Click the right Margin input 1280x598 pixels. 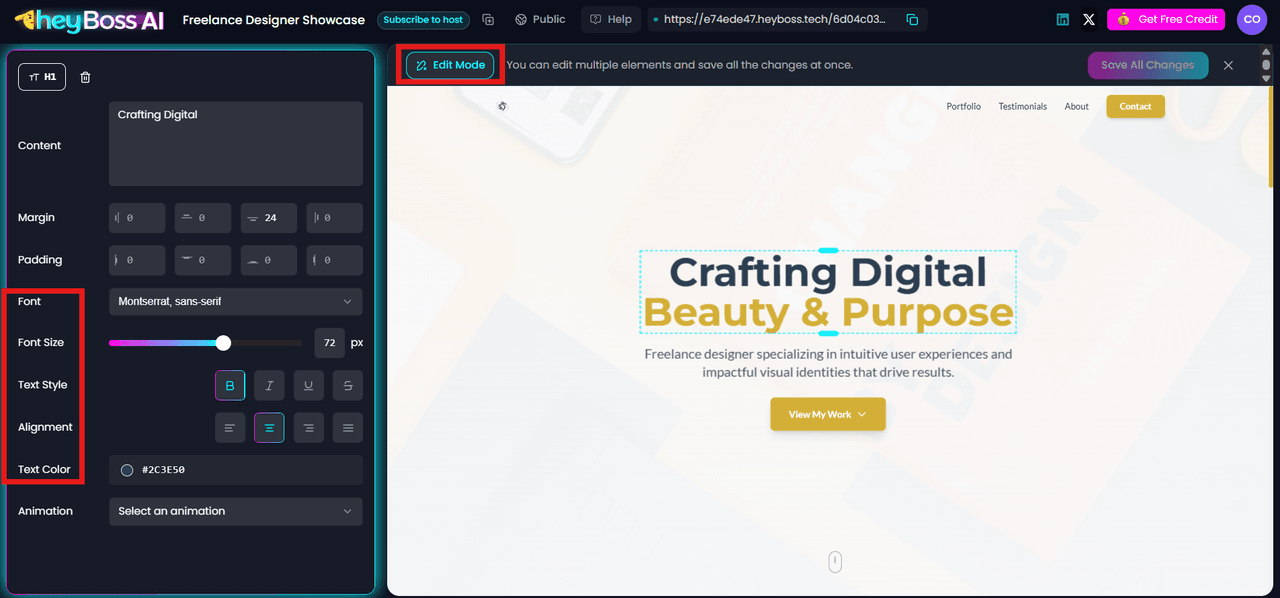(335, 218)
